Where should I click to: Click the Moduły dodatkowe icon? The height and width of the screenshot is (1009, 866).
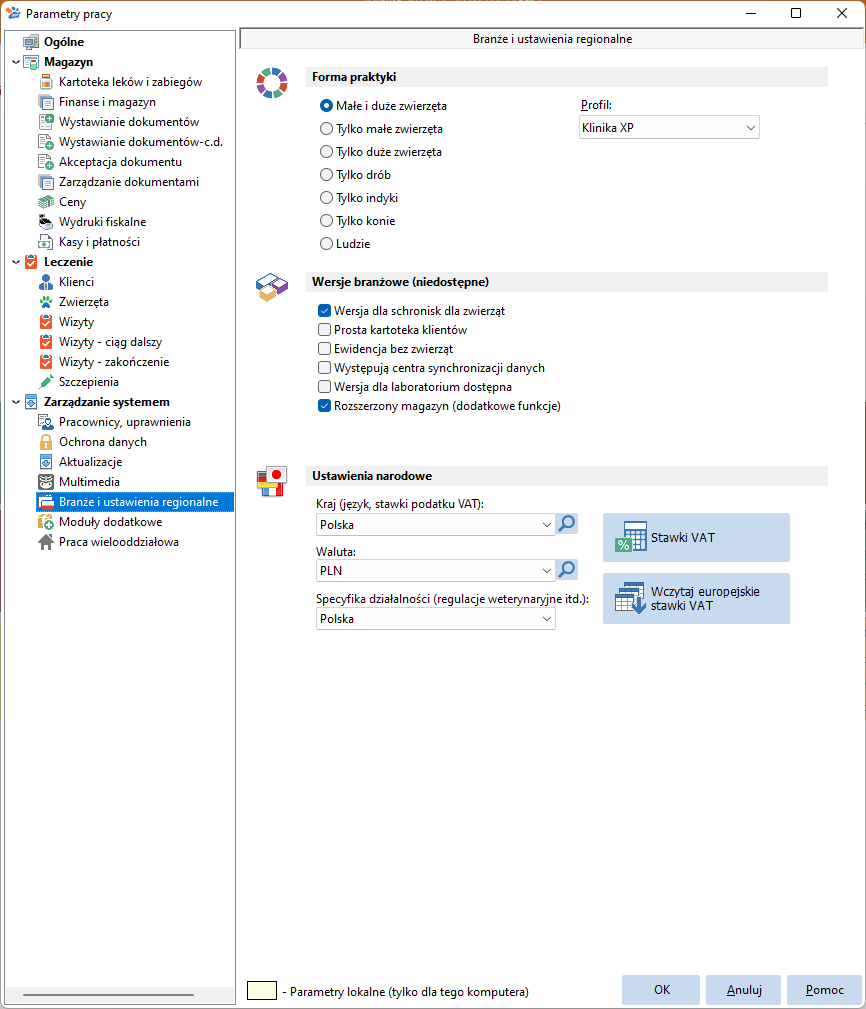pyautogui.click(x=46, y=522)
